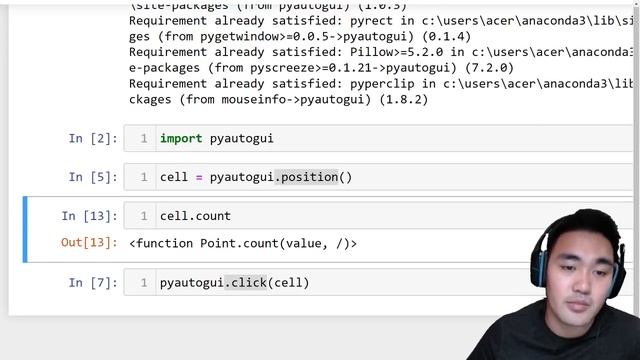Click the Out[13]: output prompt
640x360 pixels.
(x=89, y=242)
